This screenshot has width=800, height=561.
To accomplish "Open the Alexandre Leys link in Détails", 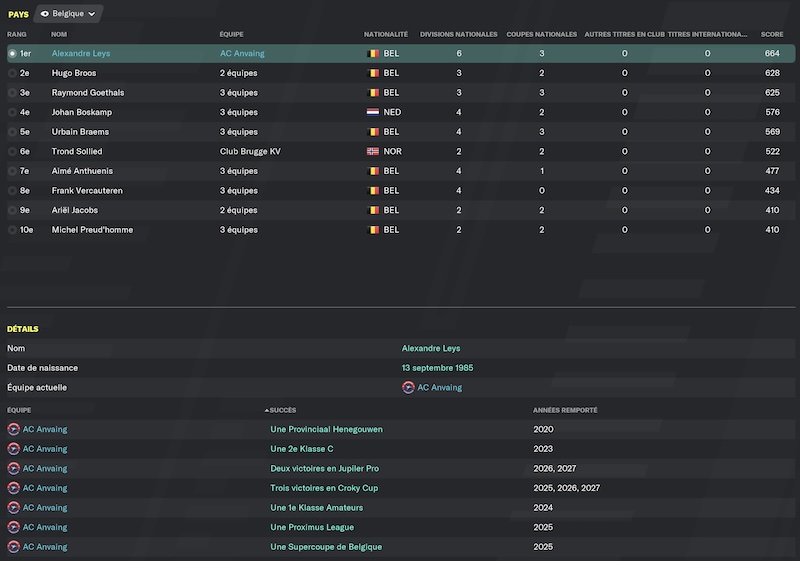I will tap(431, 348).
